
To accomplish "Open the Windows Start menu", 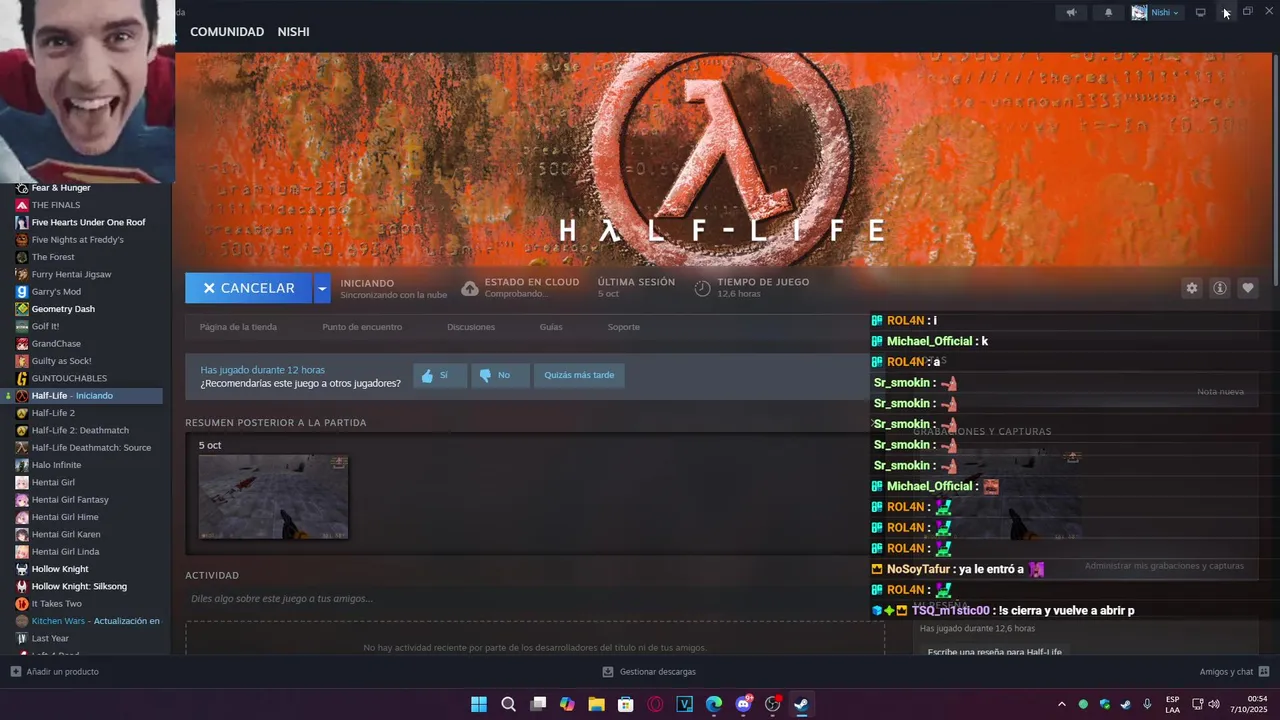I will [x=479, y=704].
